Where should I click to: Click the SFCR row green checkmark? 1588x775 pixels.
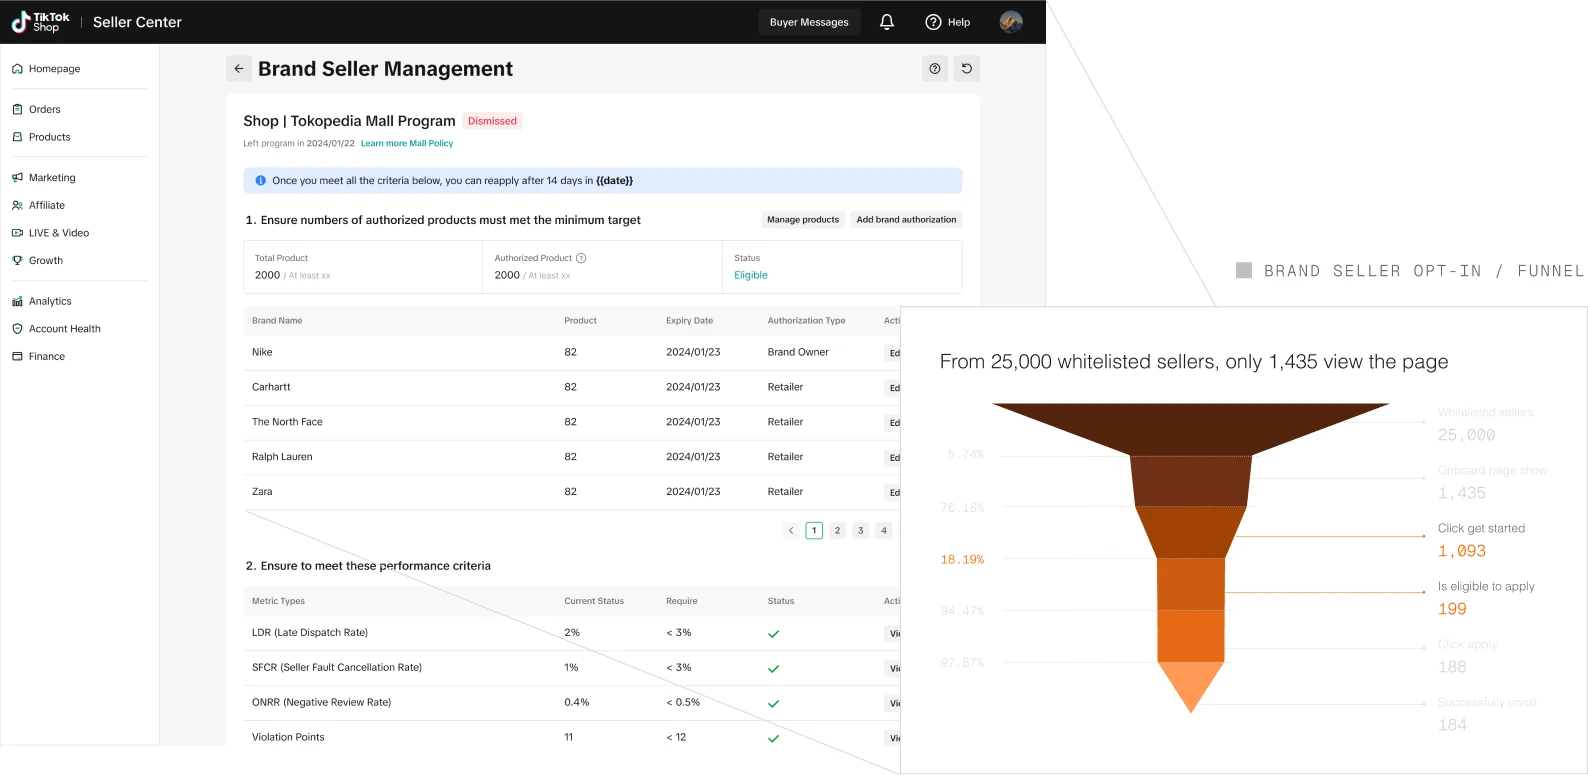[774, 669]
